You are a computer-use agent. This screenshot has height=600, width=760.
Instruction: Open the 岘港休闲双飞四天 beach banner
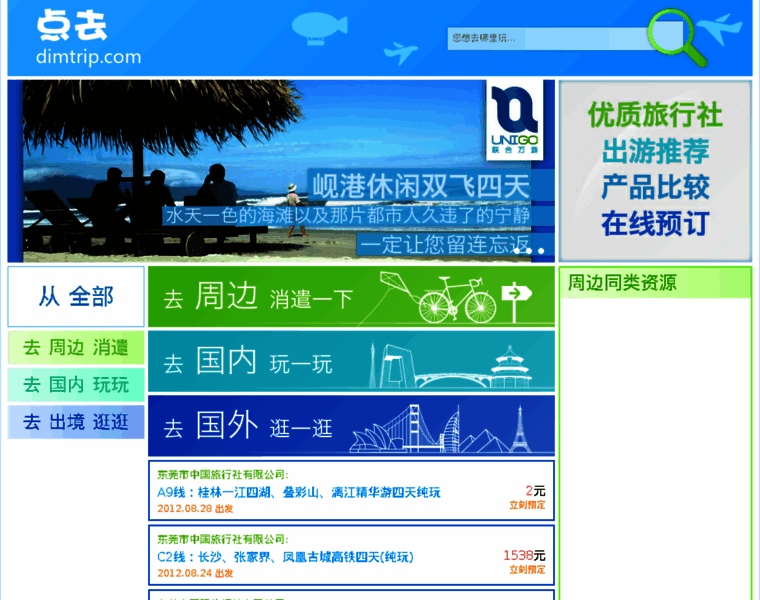tap(281, 171)
